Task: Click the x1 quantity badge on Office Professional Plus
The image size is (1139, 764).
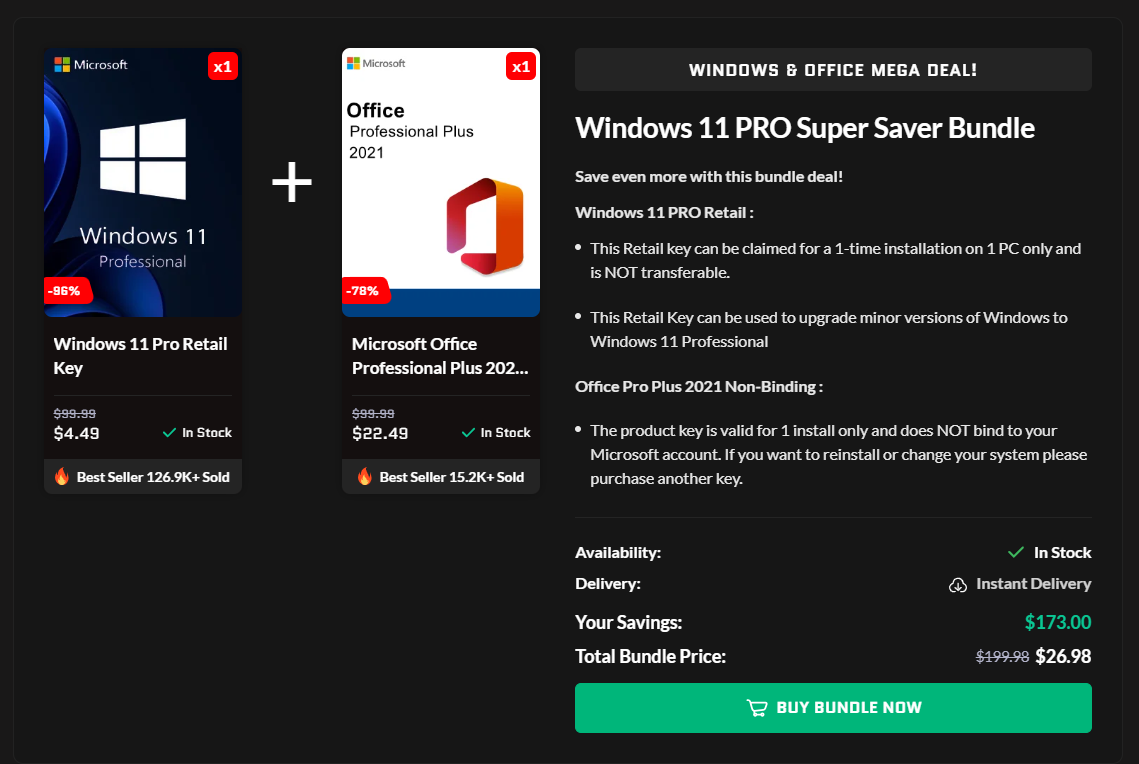Action: [x=521, y=66]
